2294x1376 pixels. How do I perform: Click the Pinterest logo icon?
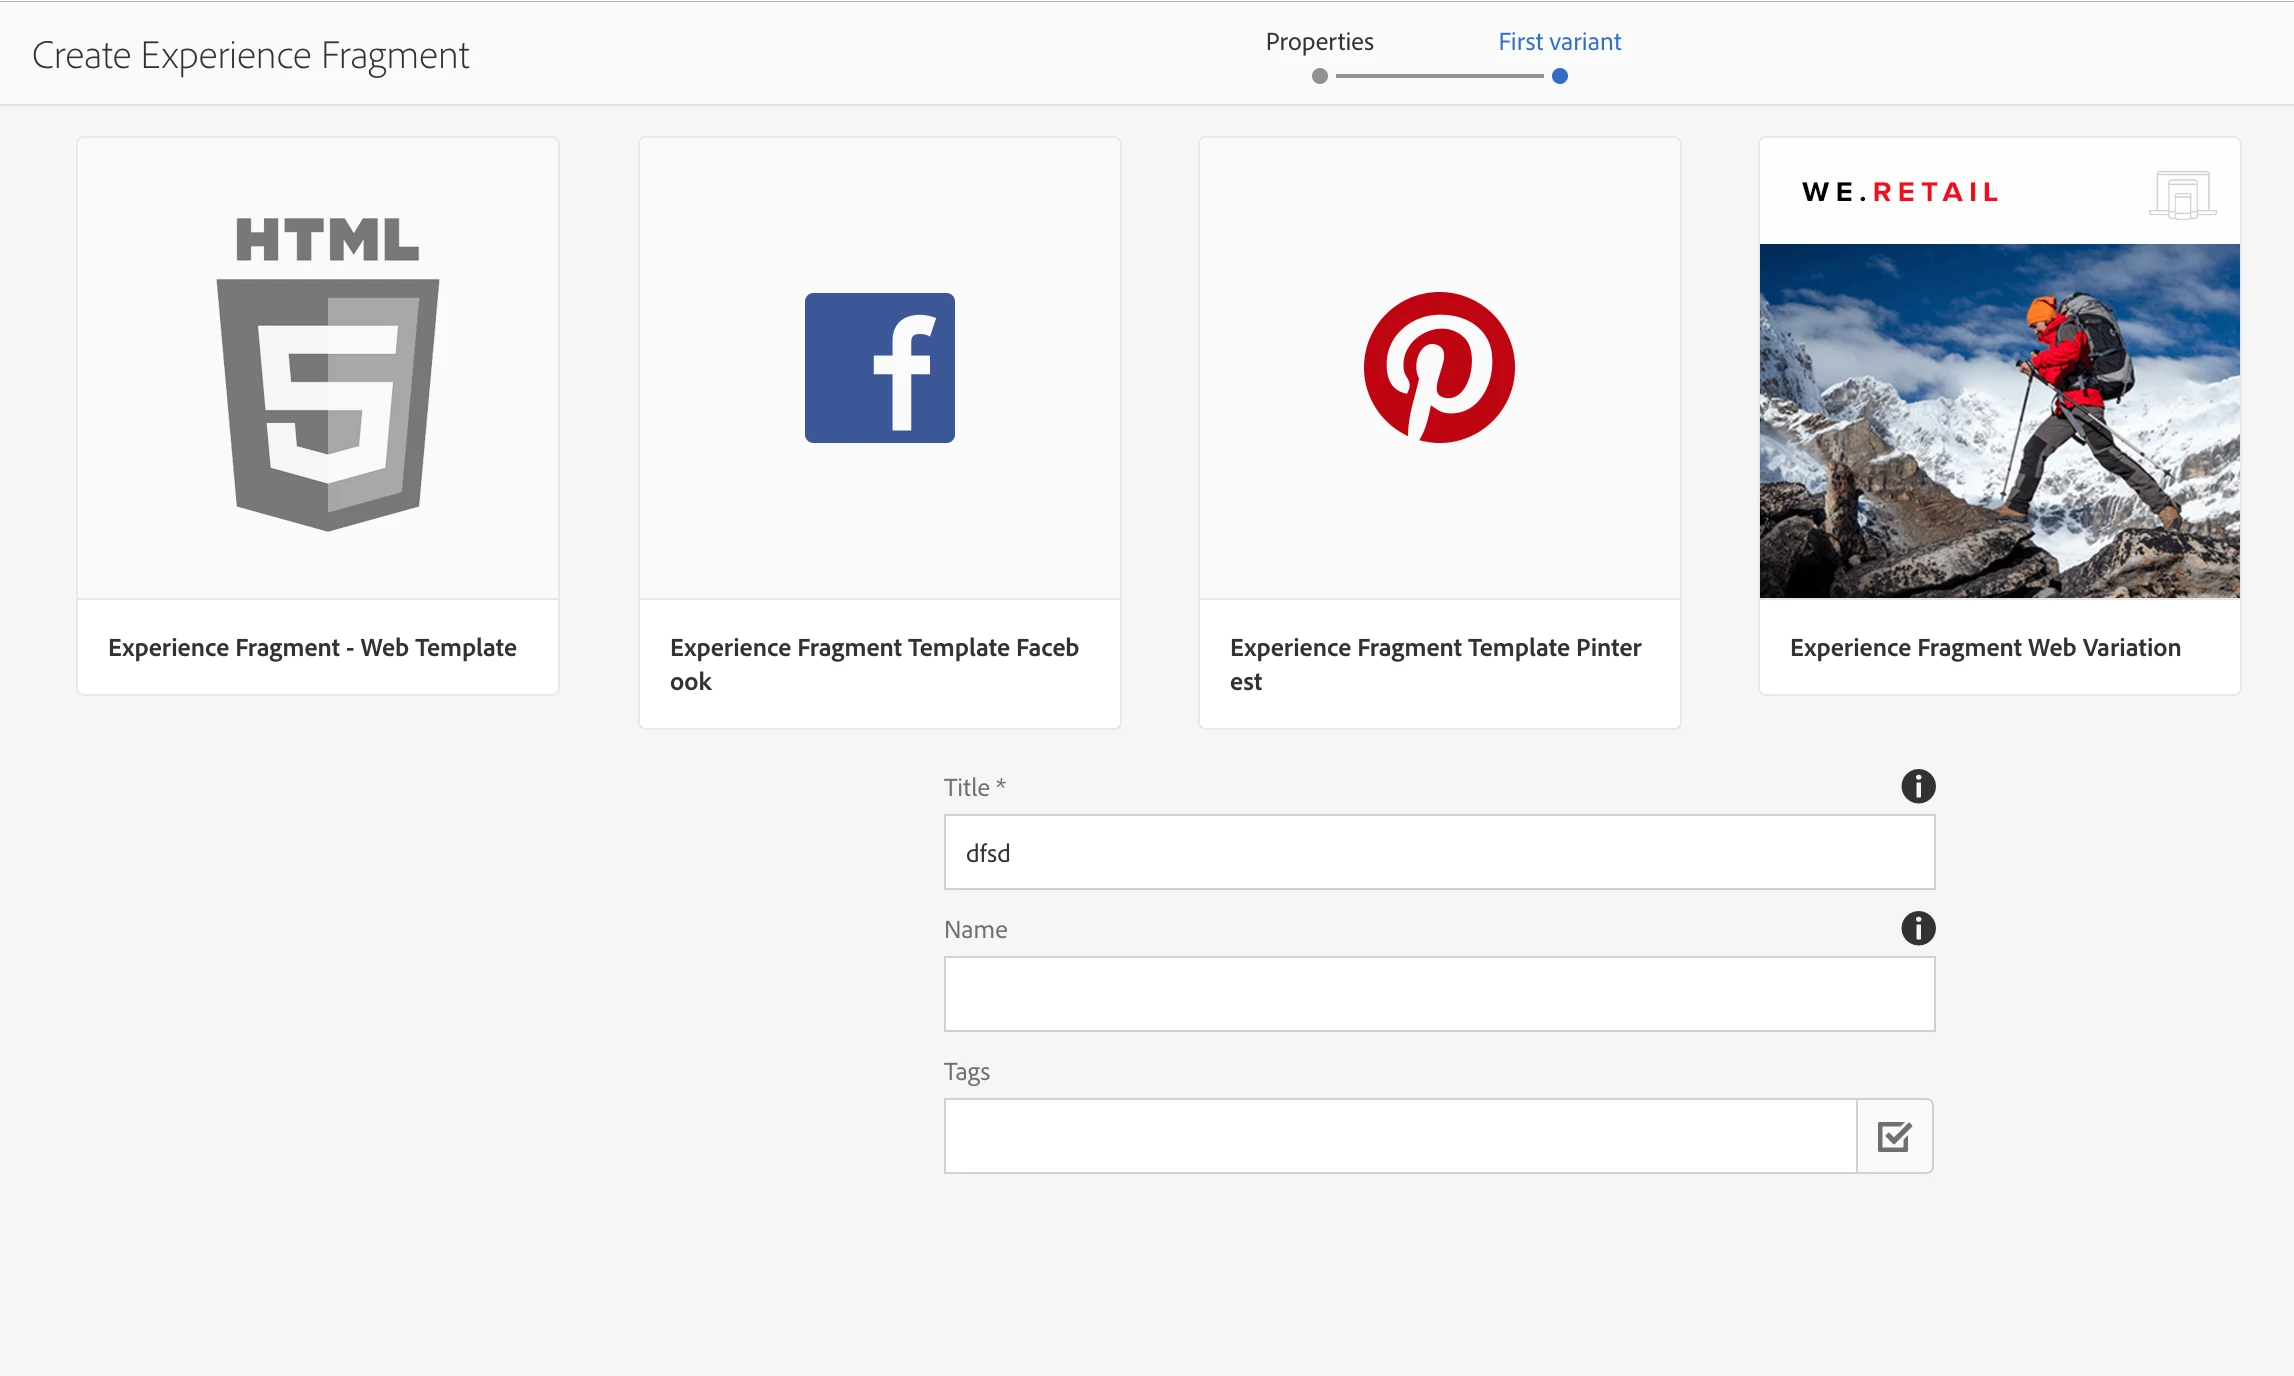pos(1439,368)
